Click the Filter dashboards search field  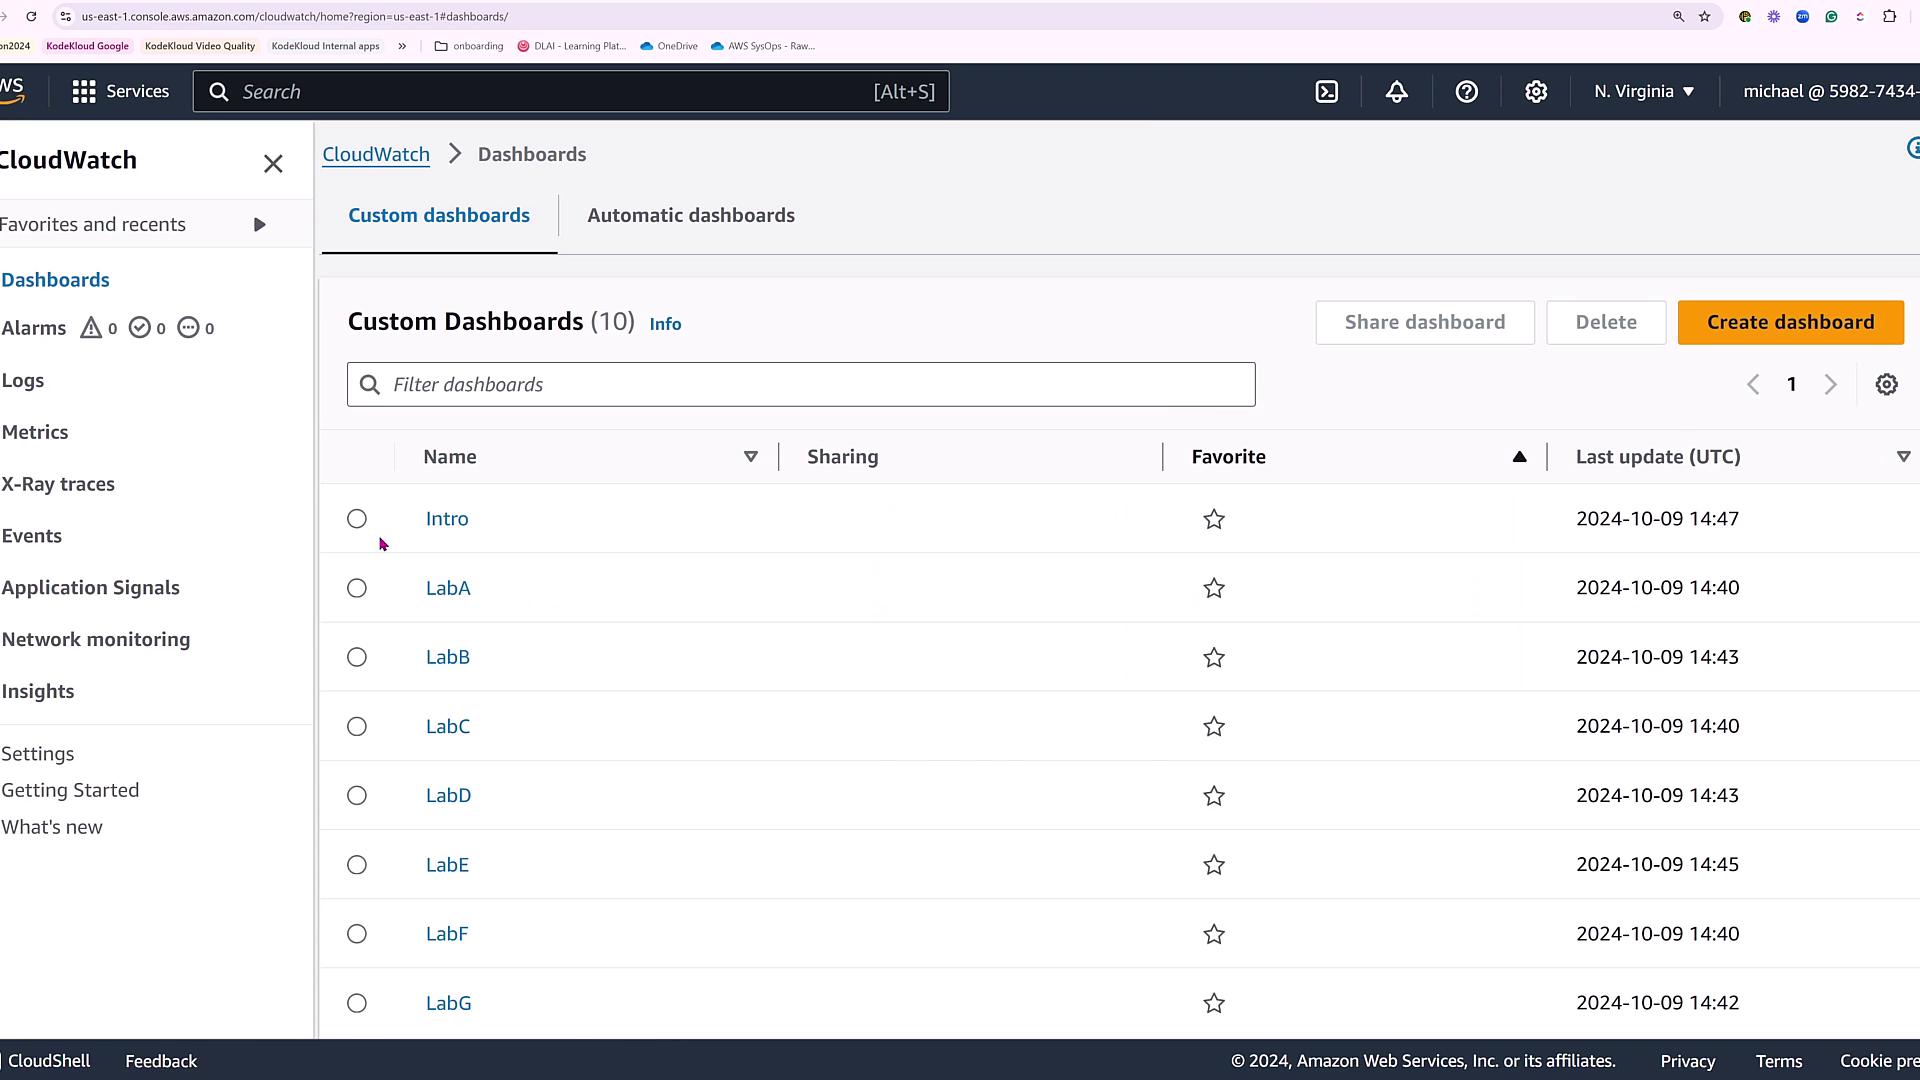pyautogui.click(x=800, y=385)
